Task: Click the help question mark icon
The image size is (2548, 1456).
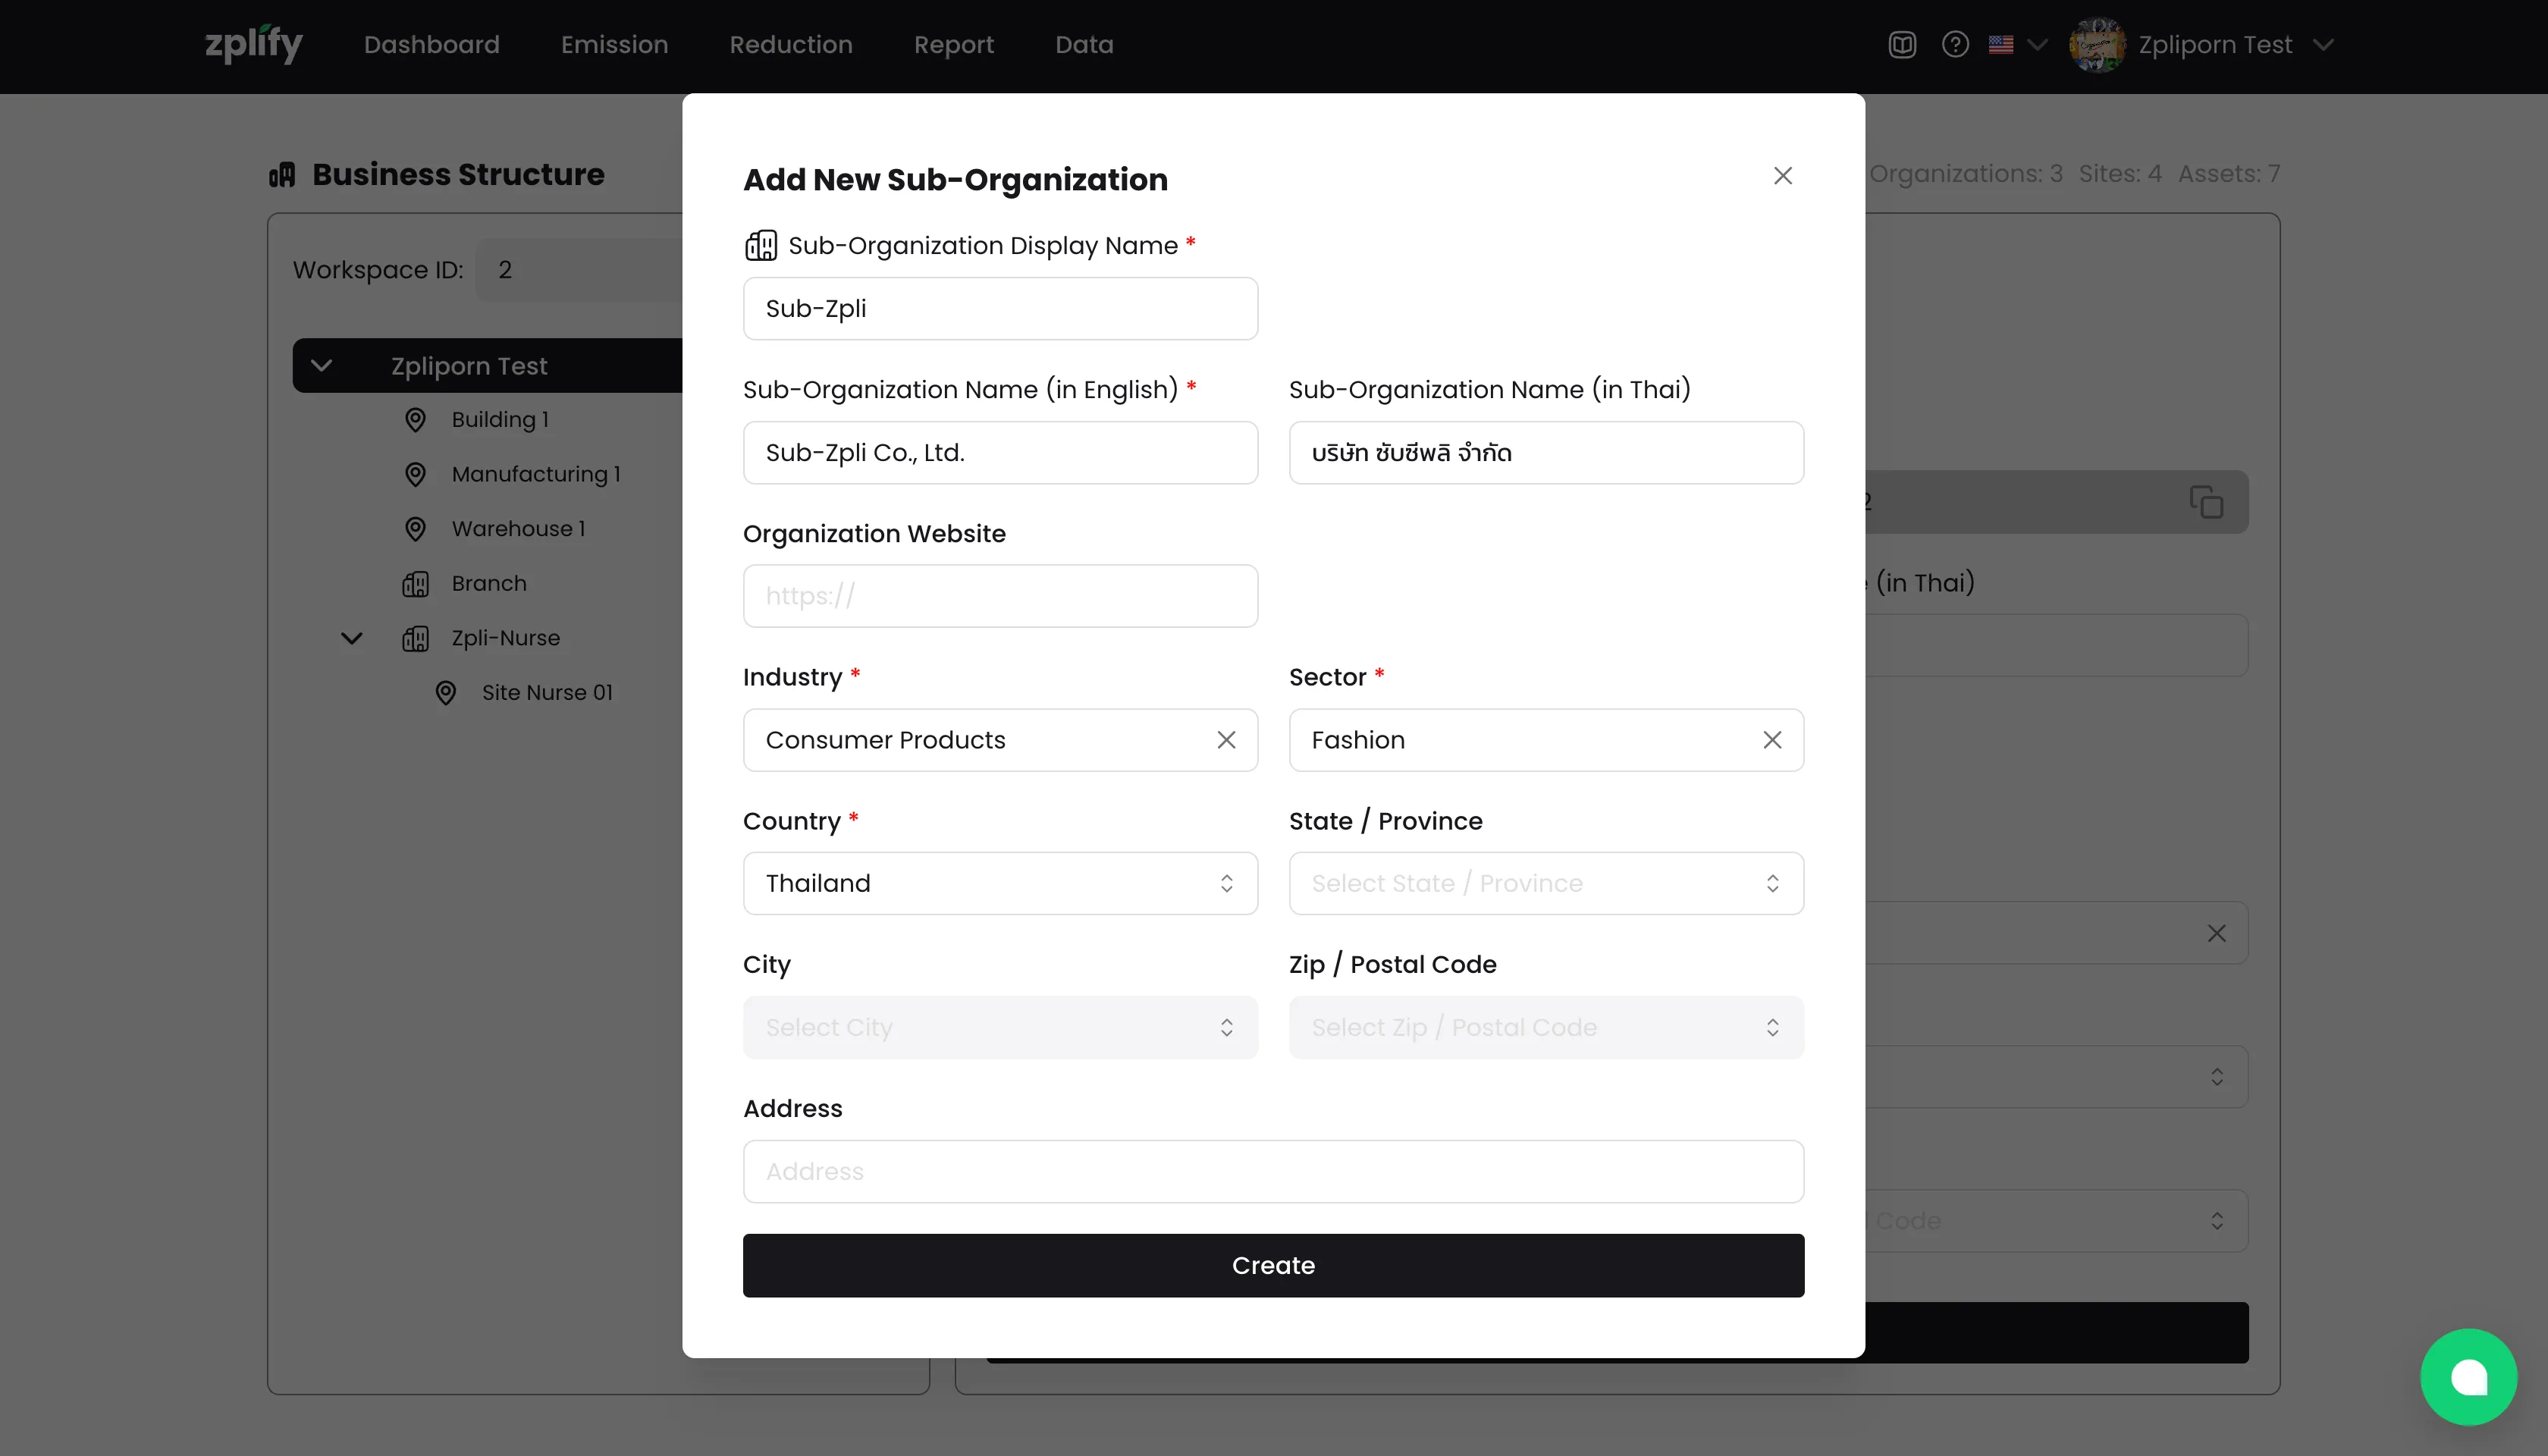Action: click(x=1955, y=45)
